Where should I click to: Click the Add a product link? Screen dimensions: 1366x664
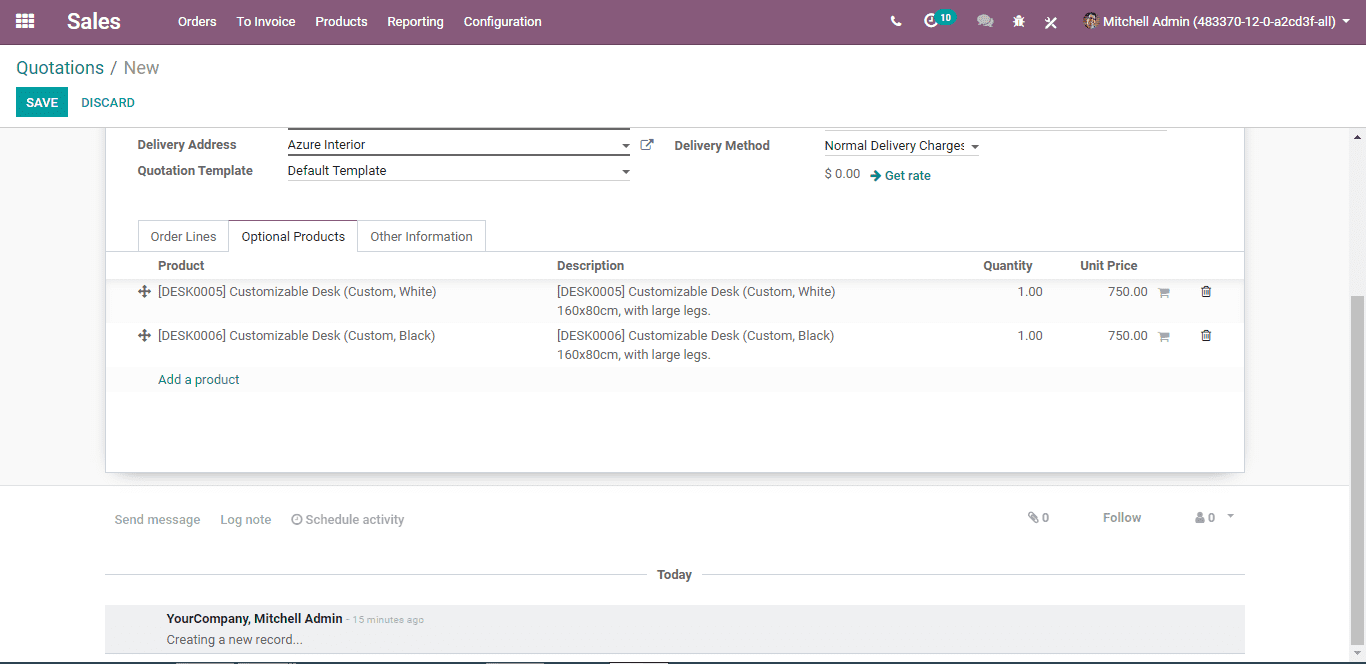pyautogui.click(x=199, y=380)
